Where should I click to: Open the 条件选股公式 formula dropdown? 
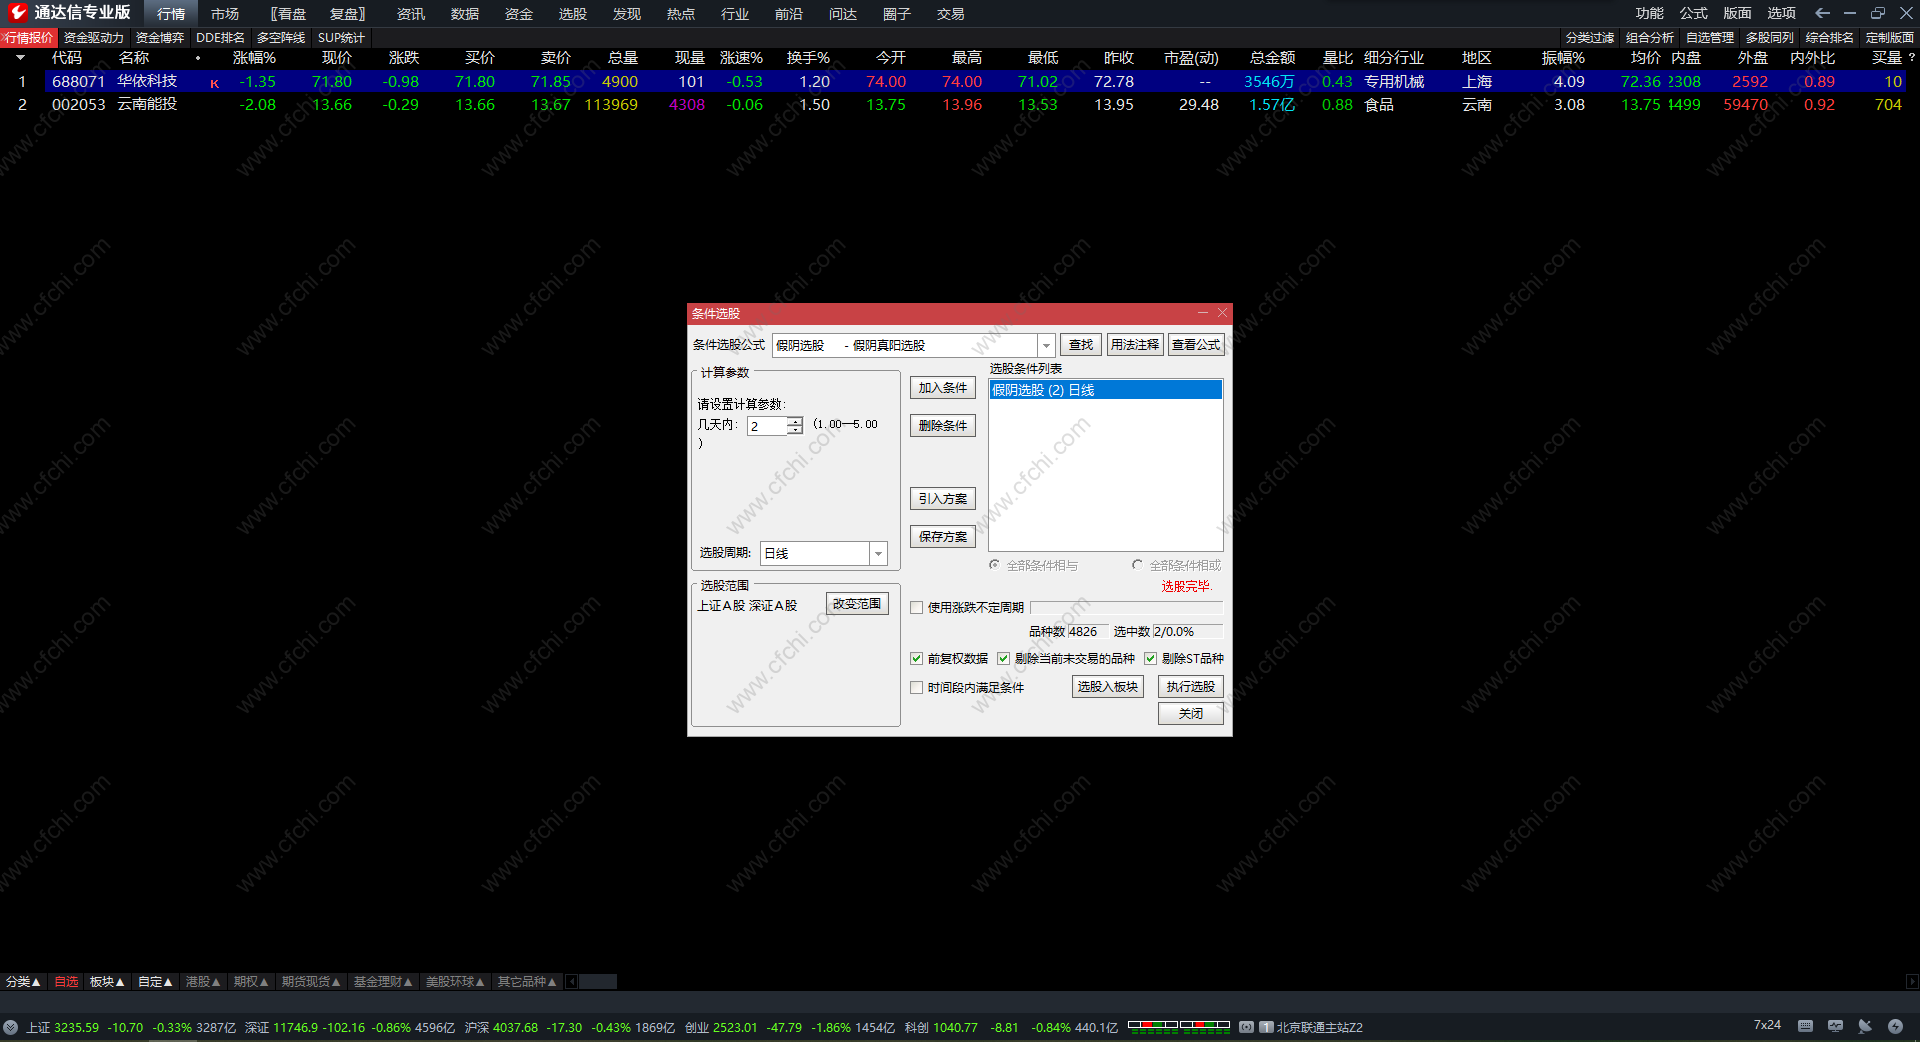(1046, 345)
